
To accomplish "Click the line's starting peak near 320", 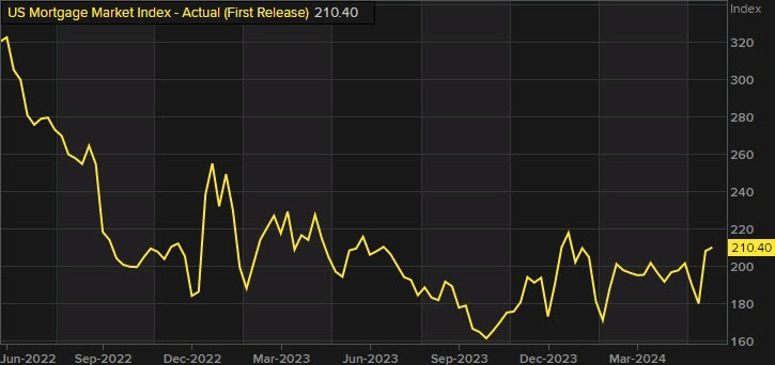I will tap(6, 37).
